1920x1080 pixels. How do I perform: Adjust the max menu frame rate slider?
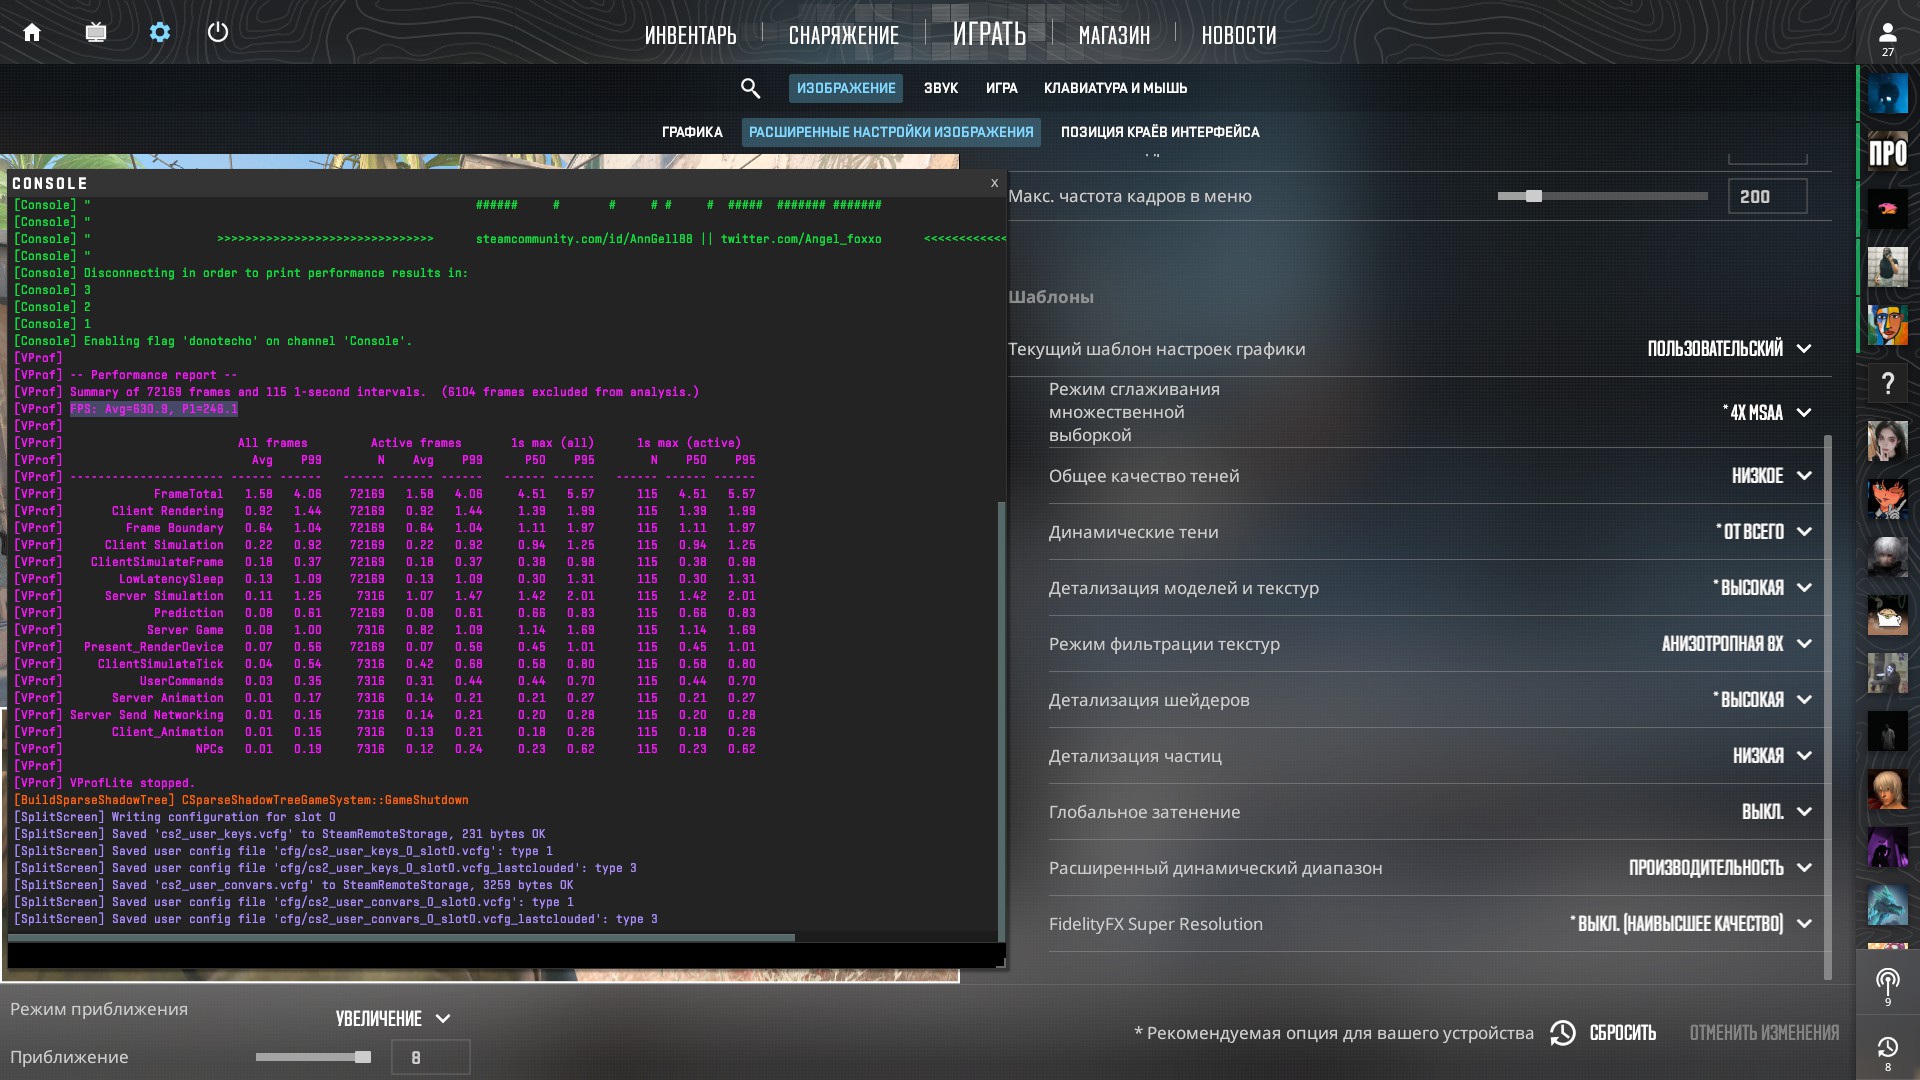(1534, 197)
